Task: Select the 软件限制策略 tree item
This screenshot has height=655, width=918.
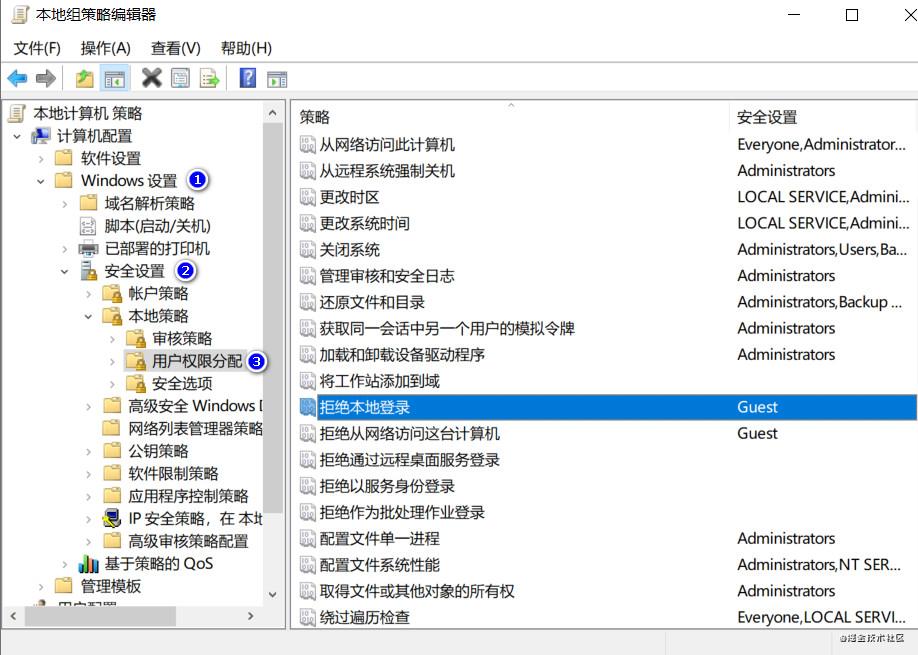Action: click(173, 474)
